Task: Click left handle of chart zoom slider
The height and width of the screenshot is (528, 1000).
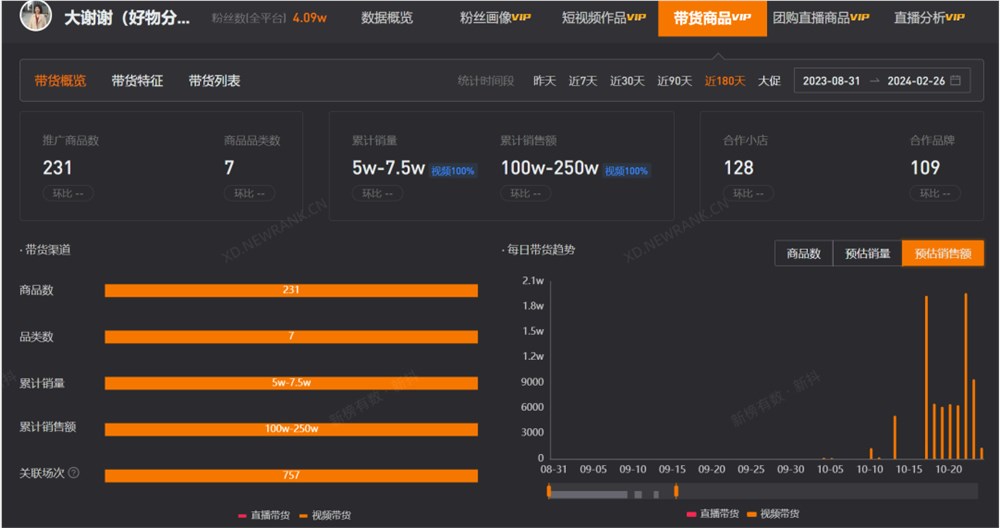Action: coord(548,491)
